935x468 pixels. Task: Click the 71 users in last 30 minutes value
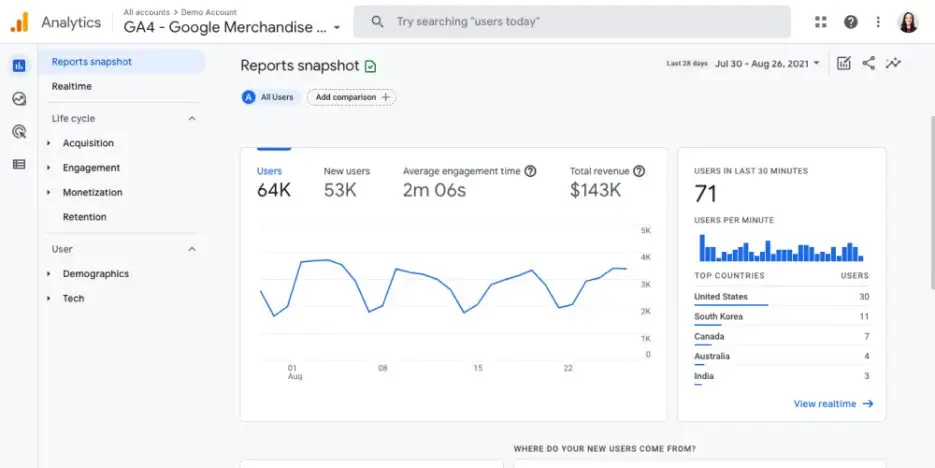pyautogui.click(x=705, y=194)
